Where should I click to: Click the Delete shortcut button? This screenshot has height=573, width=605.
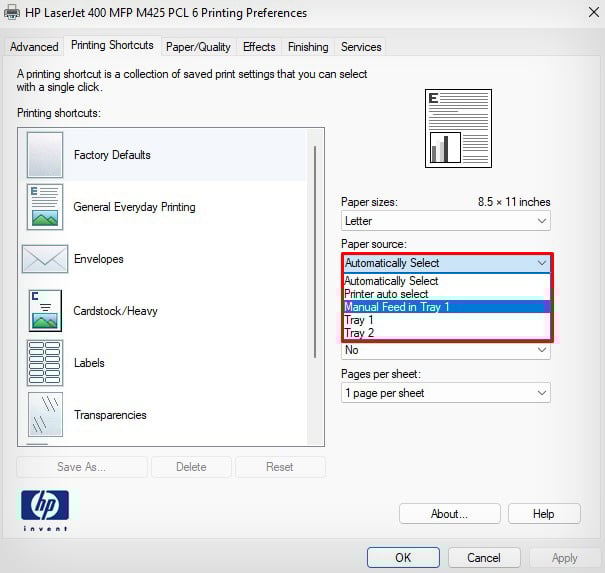pos(191,467)
